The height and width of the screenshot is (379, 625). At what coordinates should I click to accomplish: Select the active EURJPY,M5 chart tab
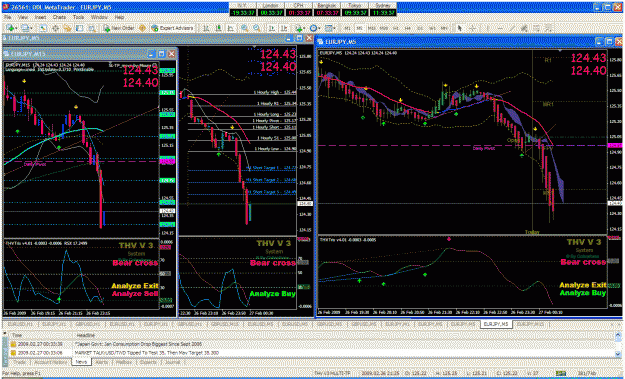[496, 324]
